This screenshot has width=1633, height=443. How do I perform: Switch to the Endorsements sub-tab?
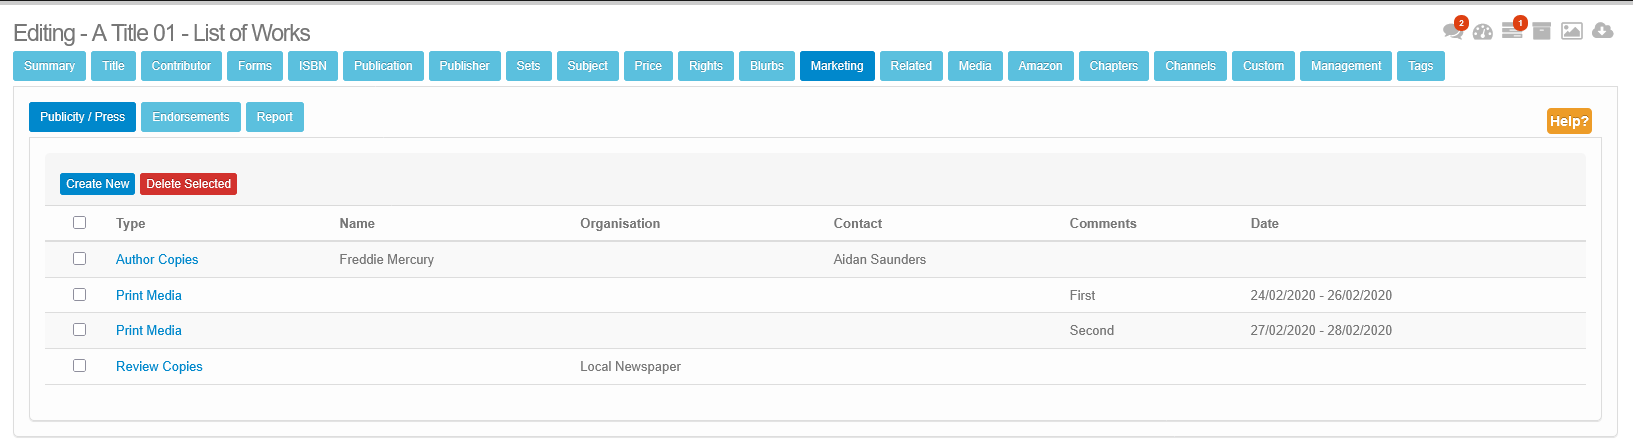tap(191, 117)
